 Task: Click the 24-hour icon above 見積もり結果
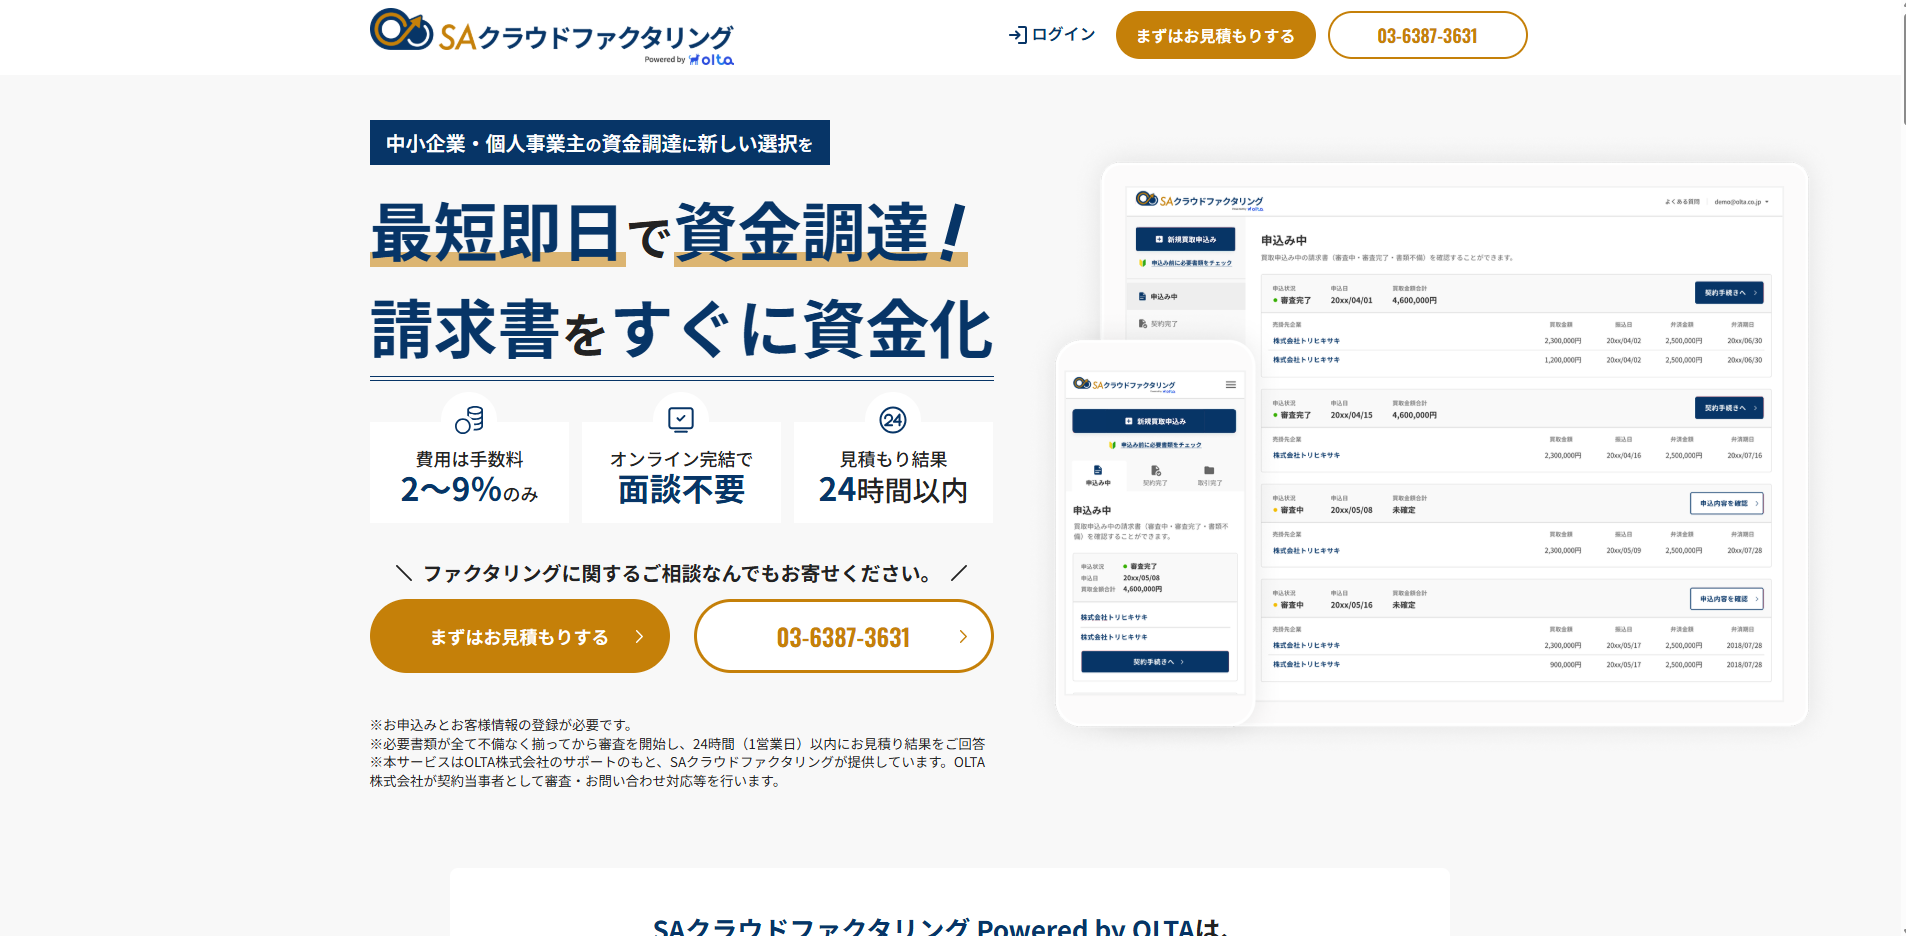893,420
